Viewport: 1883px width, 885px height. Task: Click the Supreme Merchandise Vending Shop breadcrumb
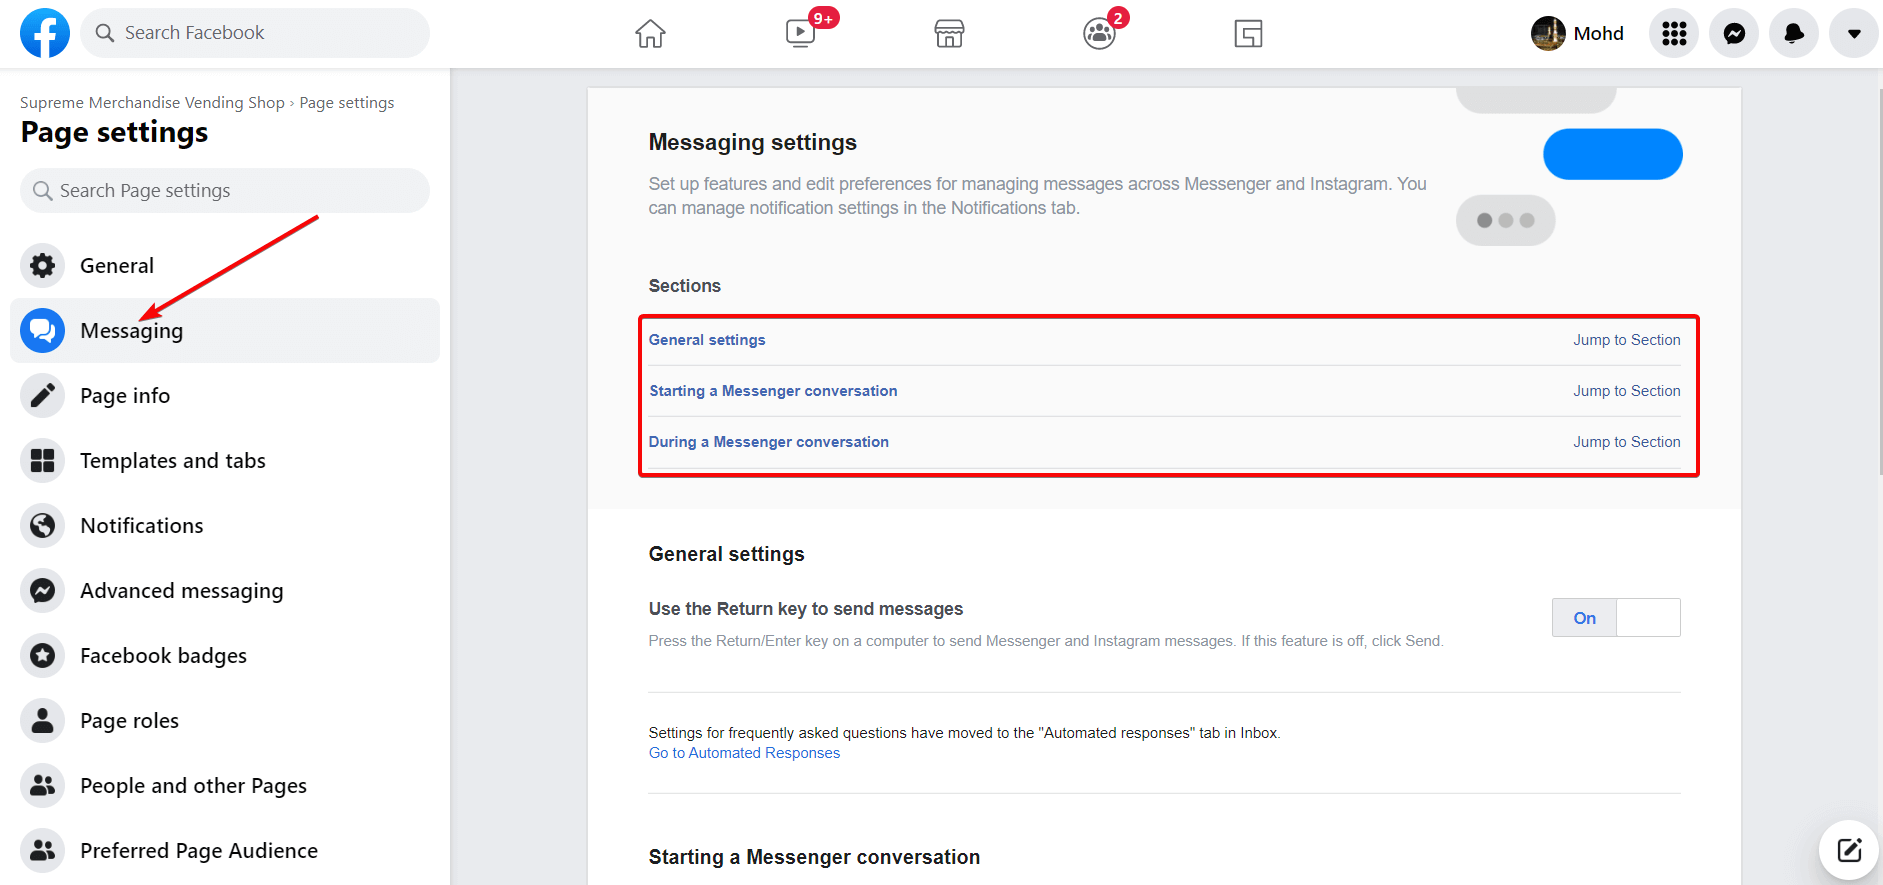[x=152, y=102]
